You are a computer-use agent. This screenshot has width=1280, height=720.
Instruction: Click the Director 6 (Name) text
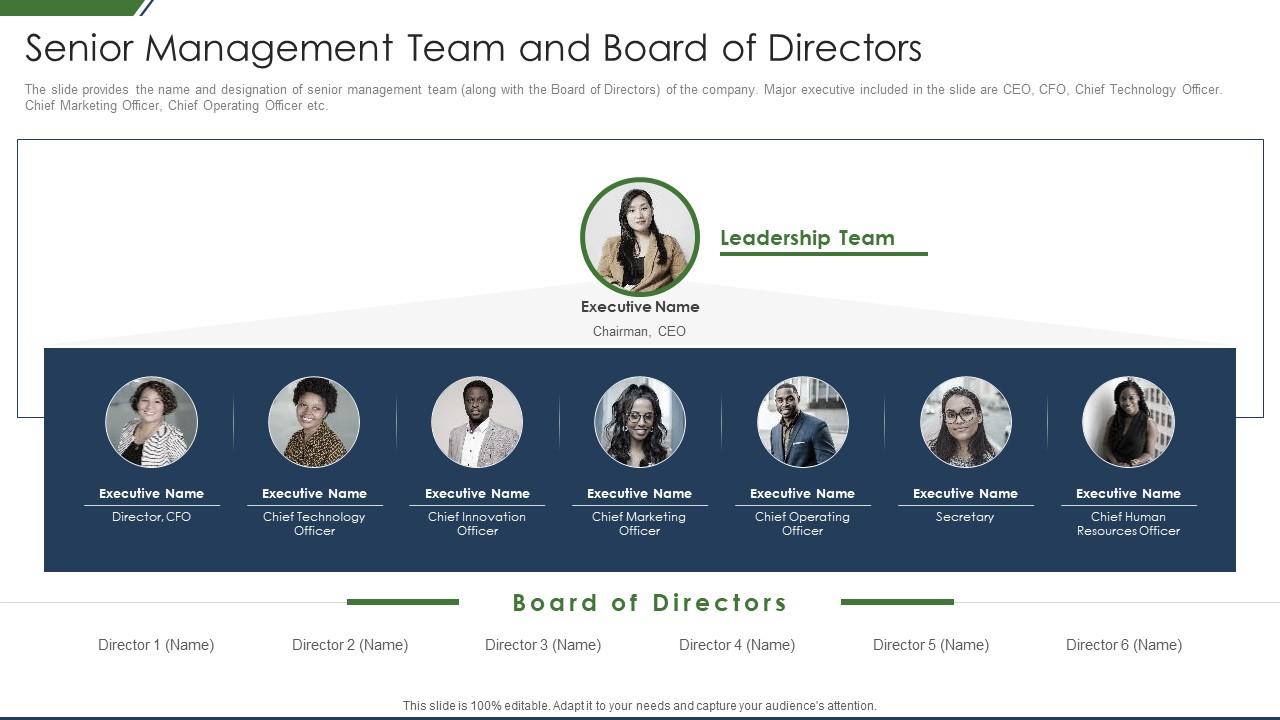[1123, 645]
